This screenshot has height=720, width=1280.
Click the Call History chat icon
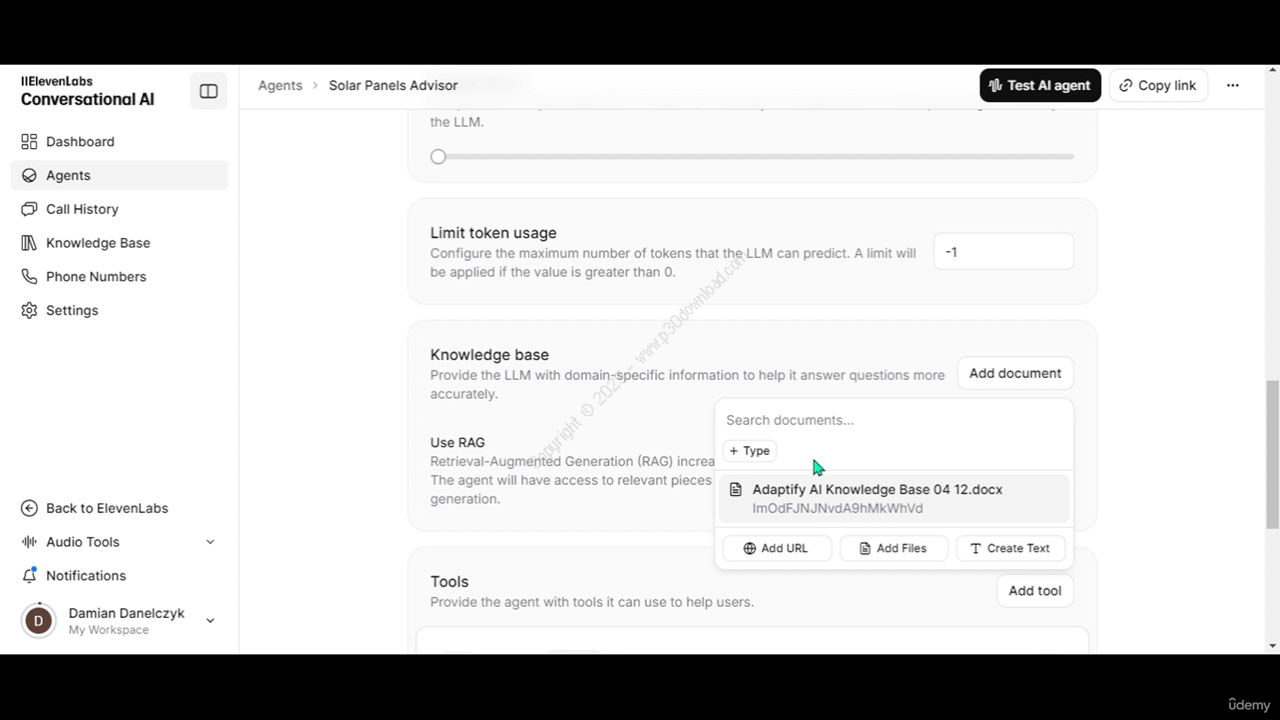(29, 209)
